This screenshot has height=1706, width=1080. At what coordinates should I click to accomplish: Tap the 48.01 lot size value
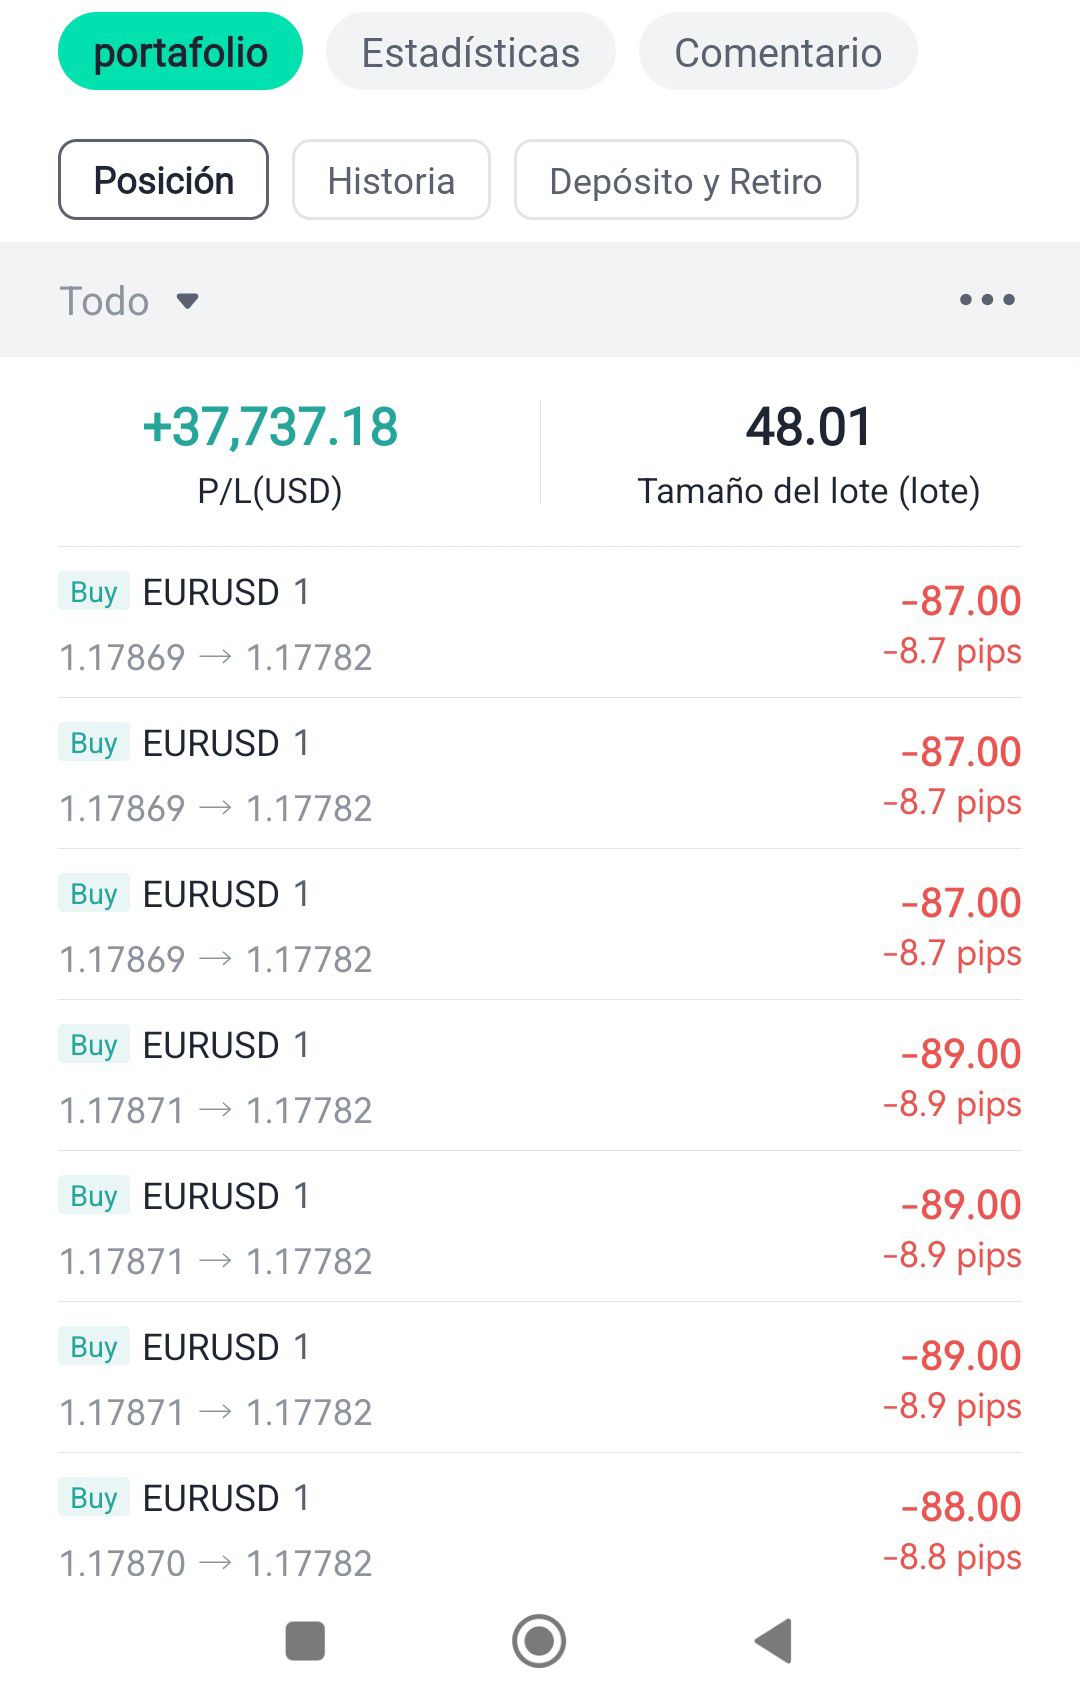tap(808, 428)
